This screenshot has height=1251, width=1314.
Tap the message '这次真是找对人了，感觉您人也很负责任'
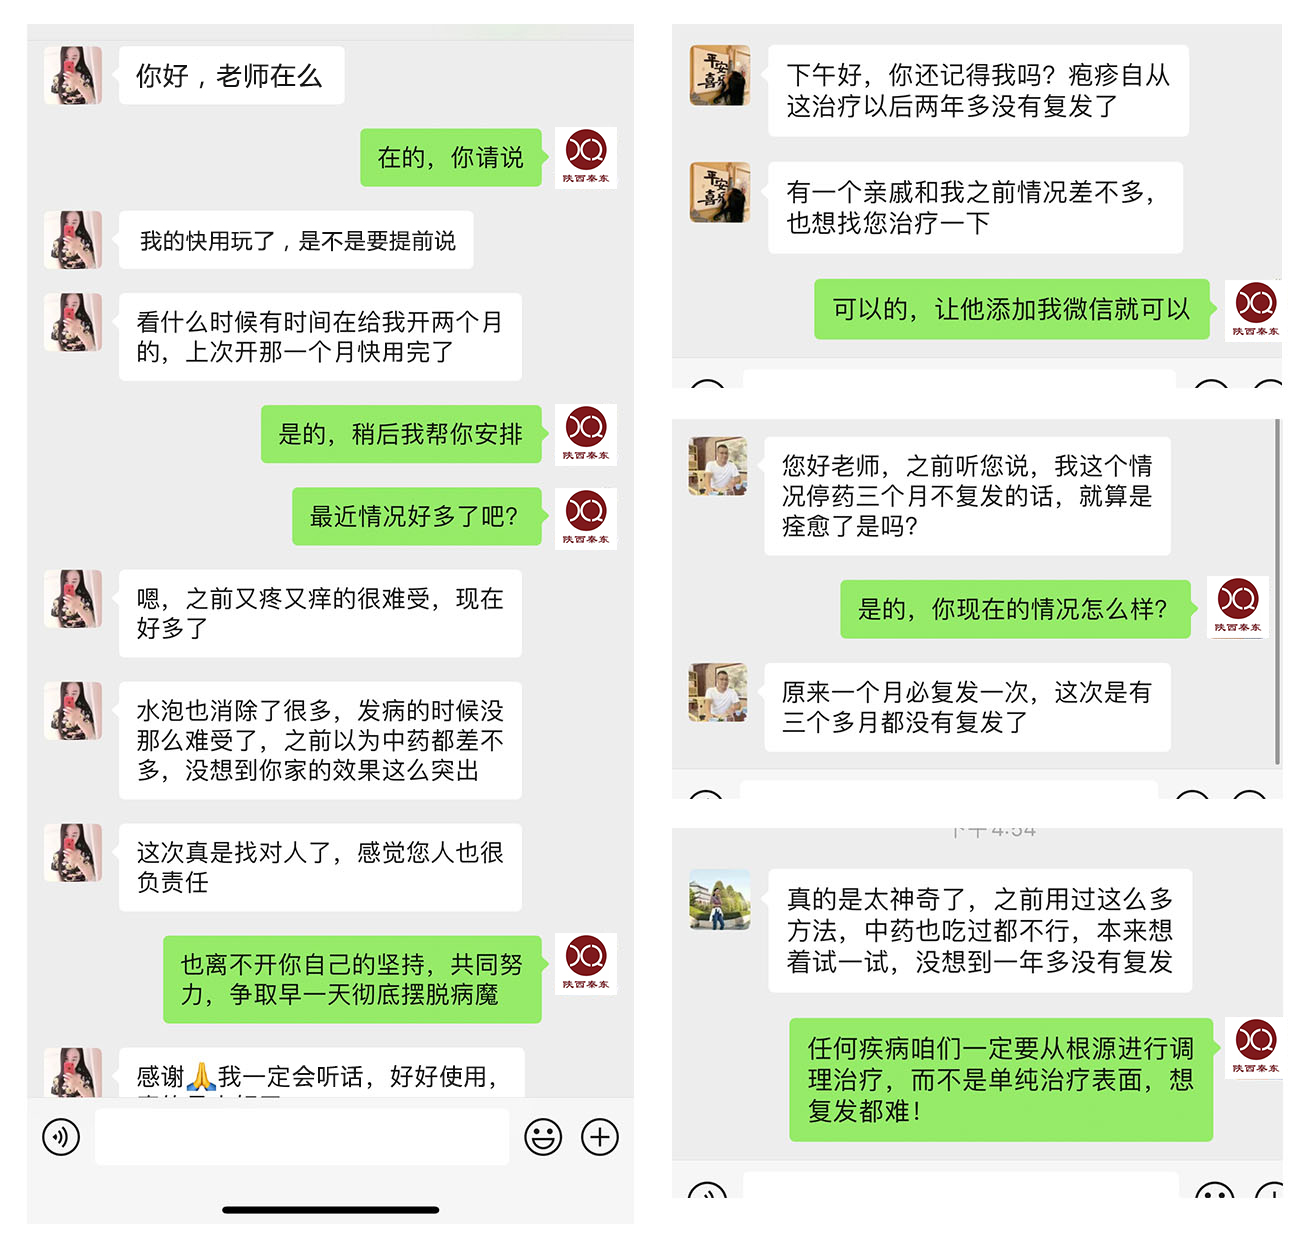320,867
